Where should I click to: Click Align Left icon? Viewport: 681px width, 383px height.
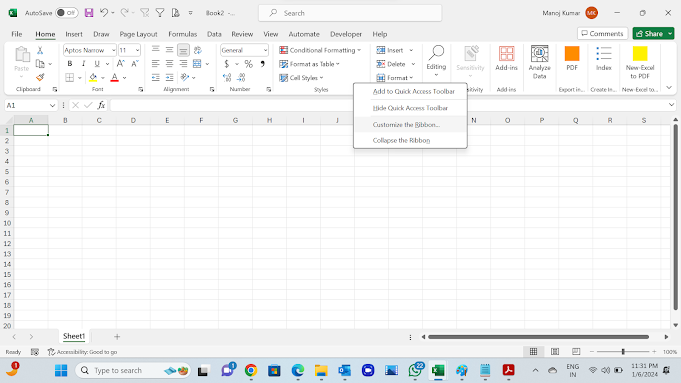[155, 64]
